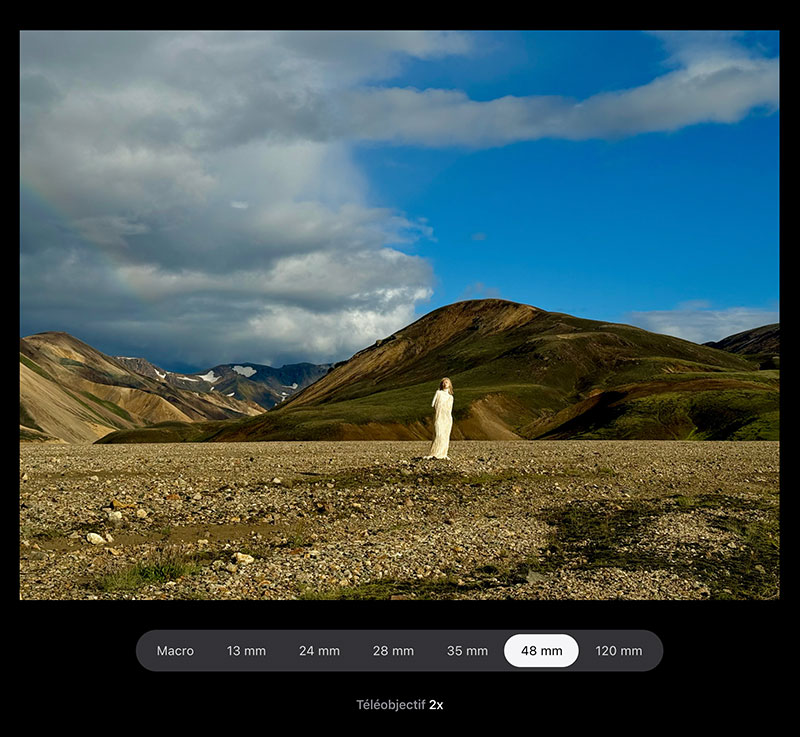
Task: Select the 28 mm focal length
Action: 393,651
